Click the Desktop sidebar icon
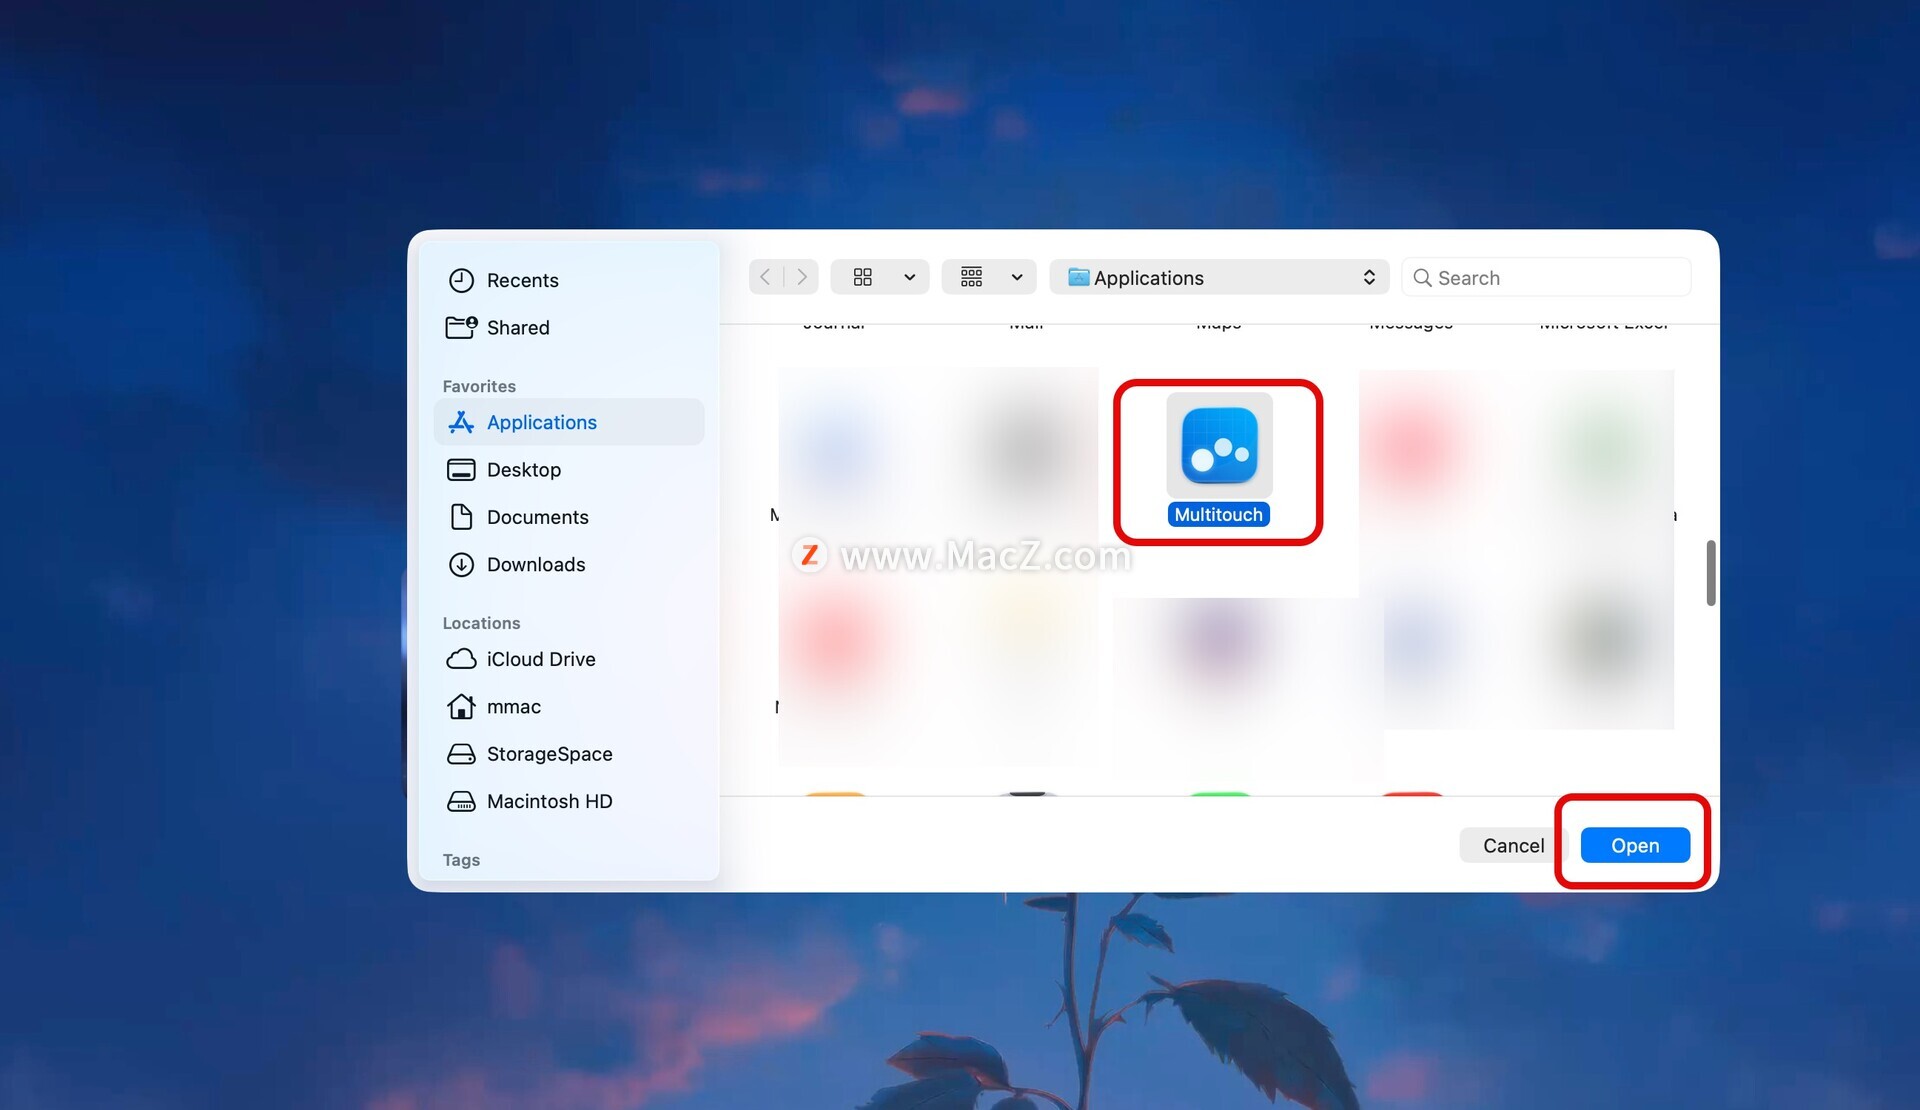Image resolution: width=1920 pixels, height=1110 pixels. (x=461, y=470)
